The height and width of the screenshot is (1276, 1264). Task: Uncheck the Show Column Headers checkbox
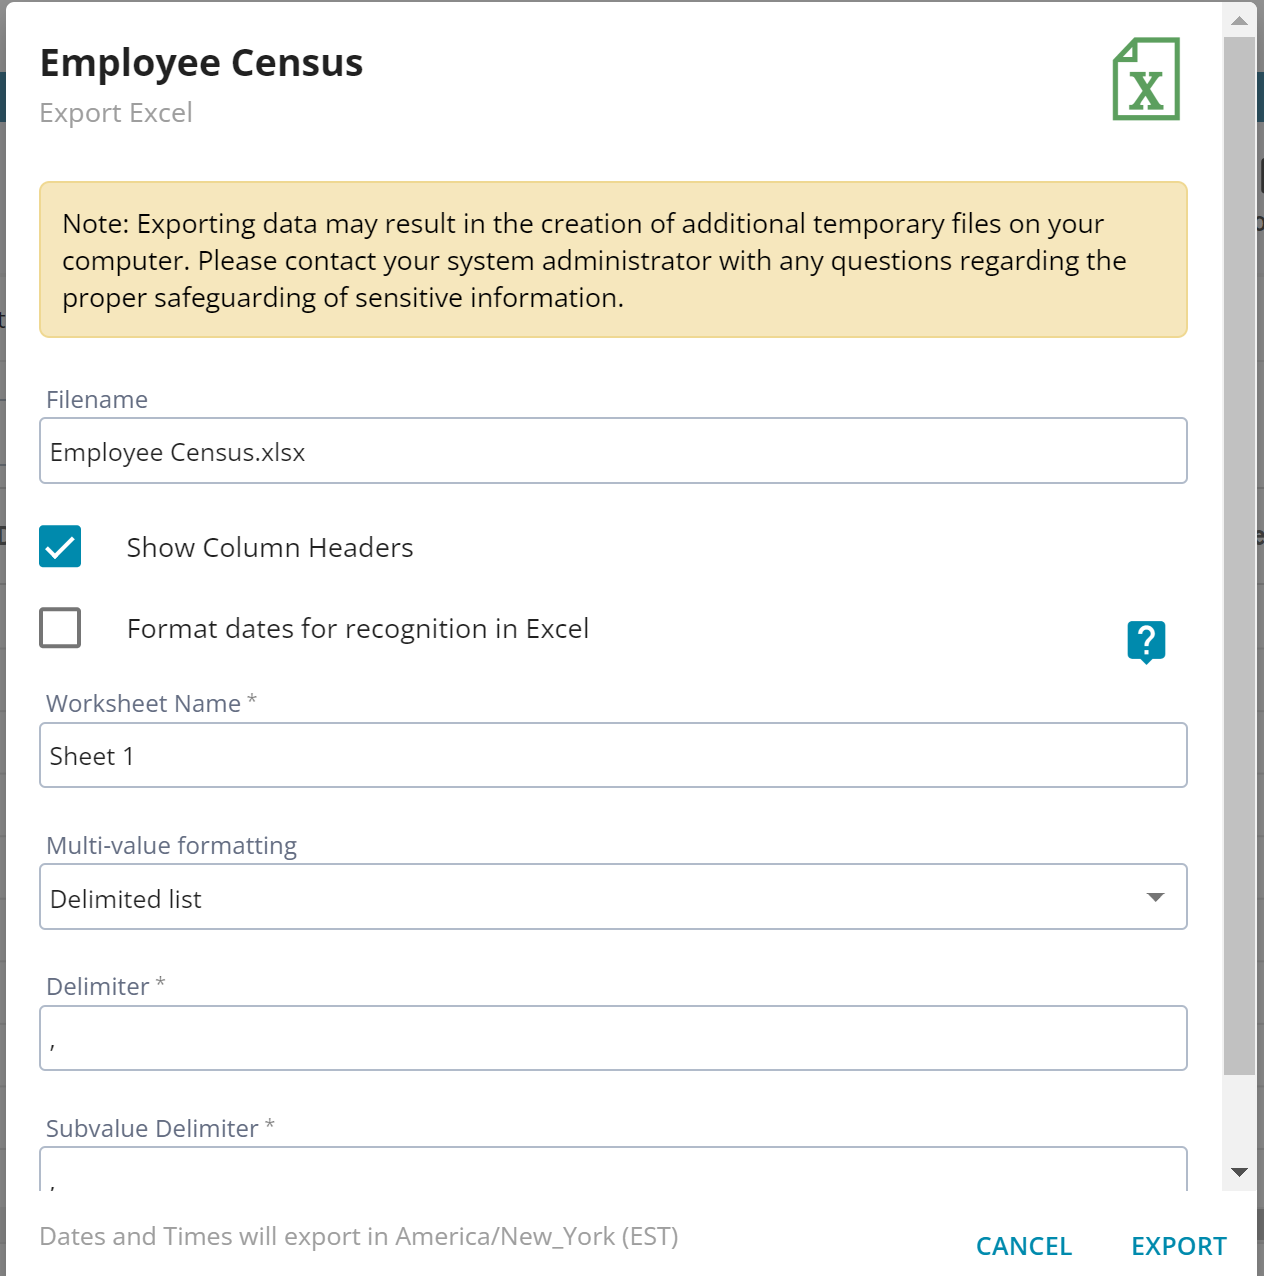pos(60,547)
